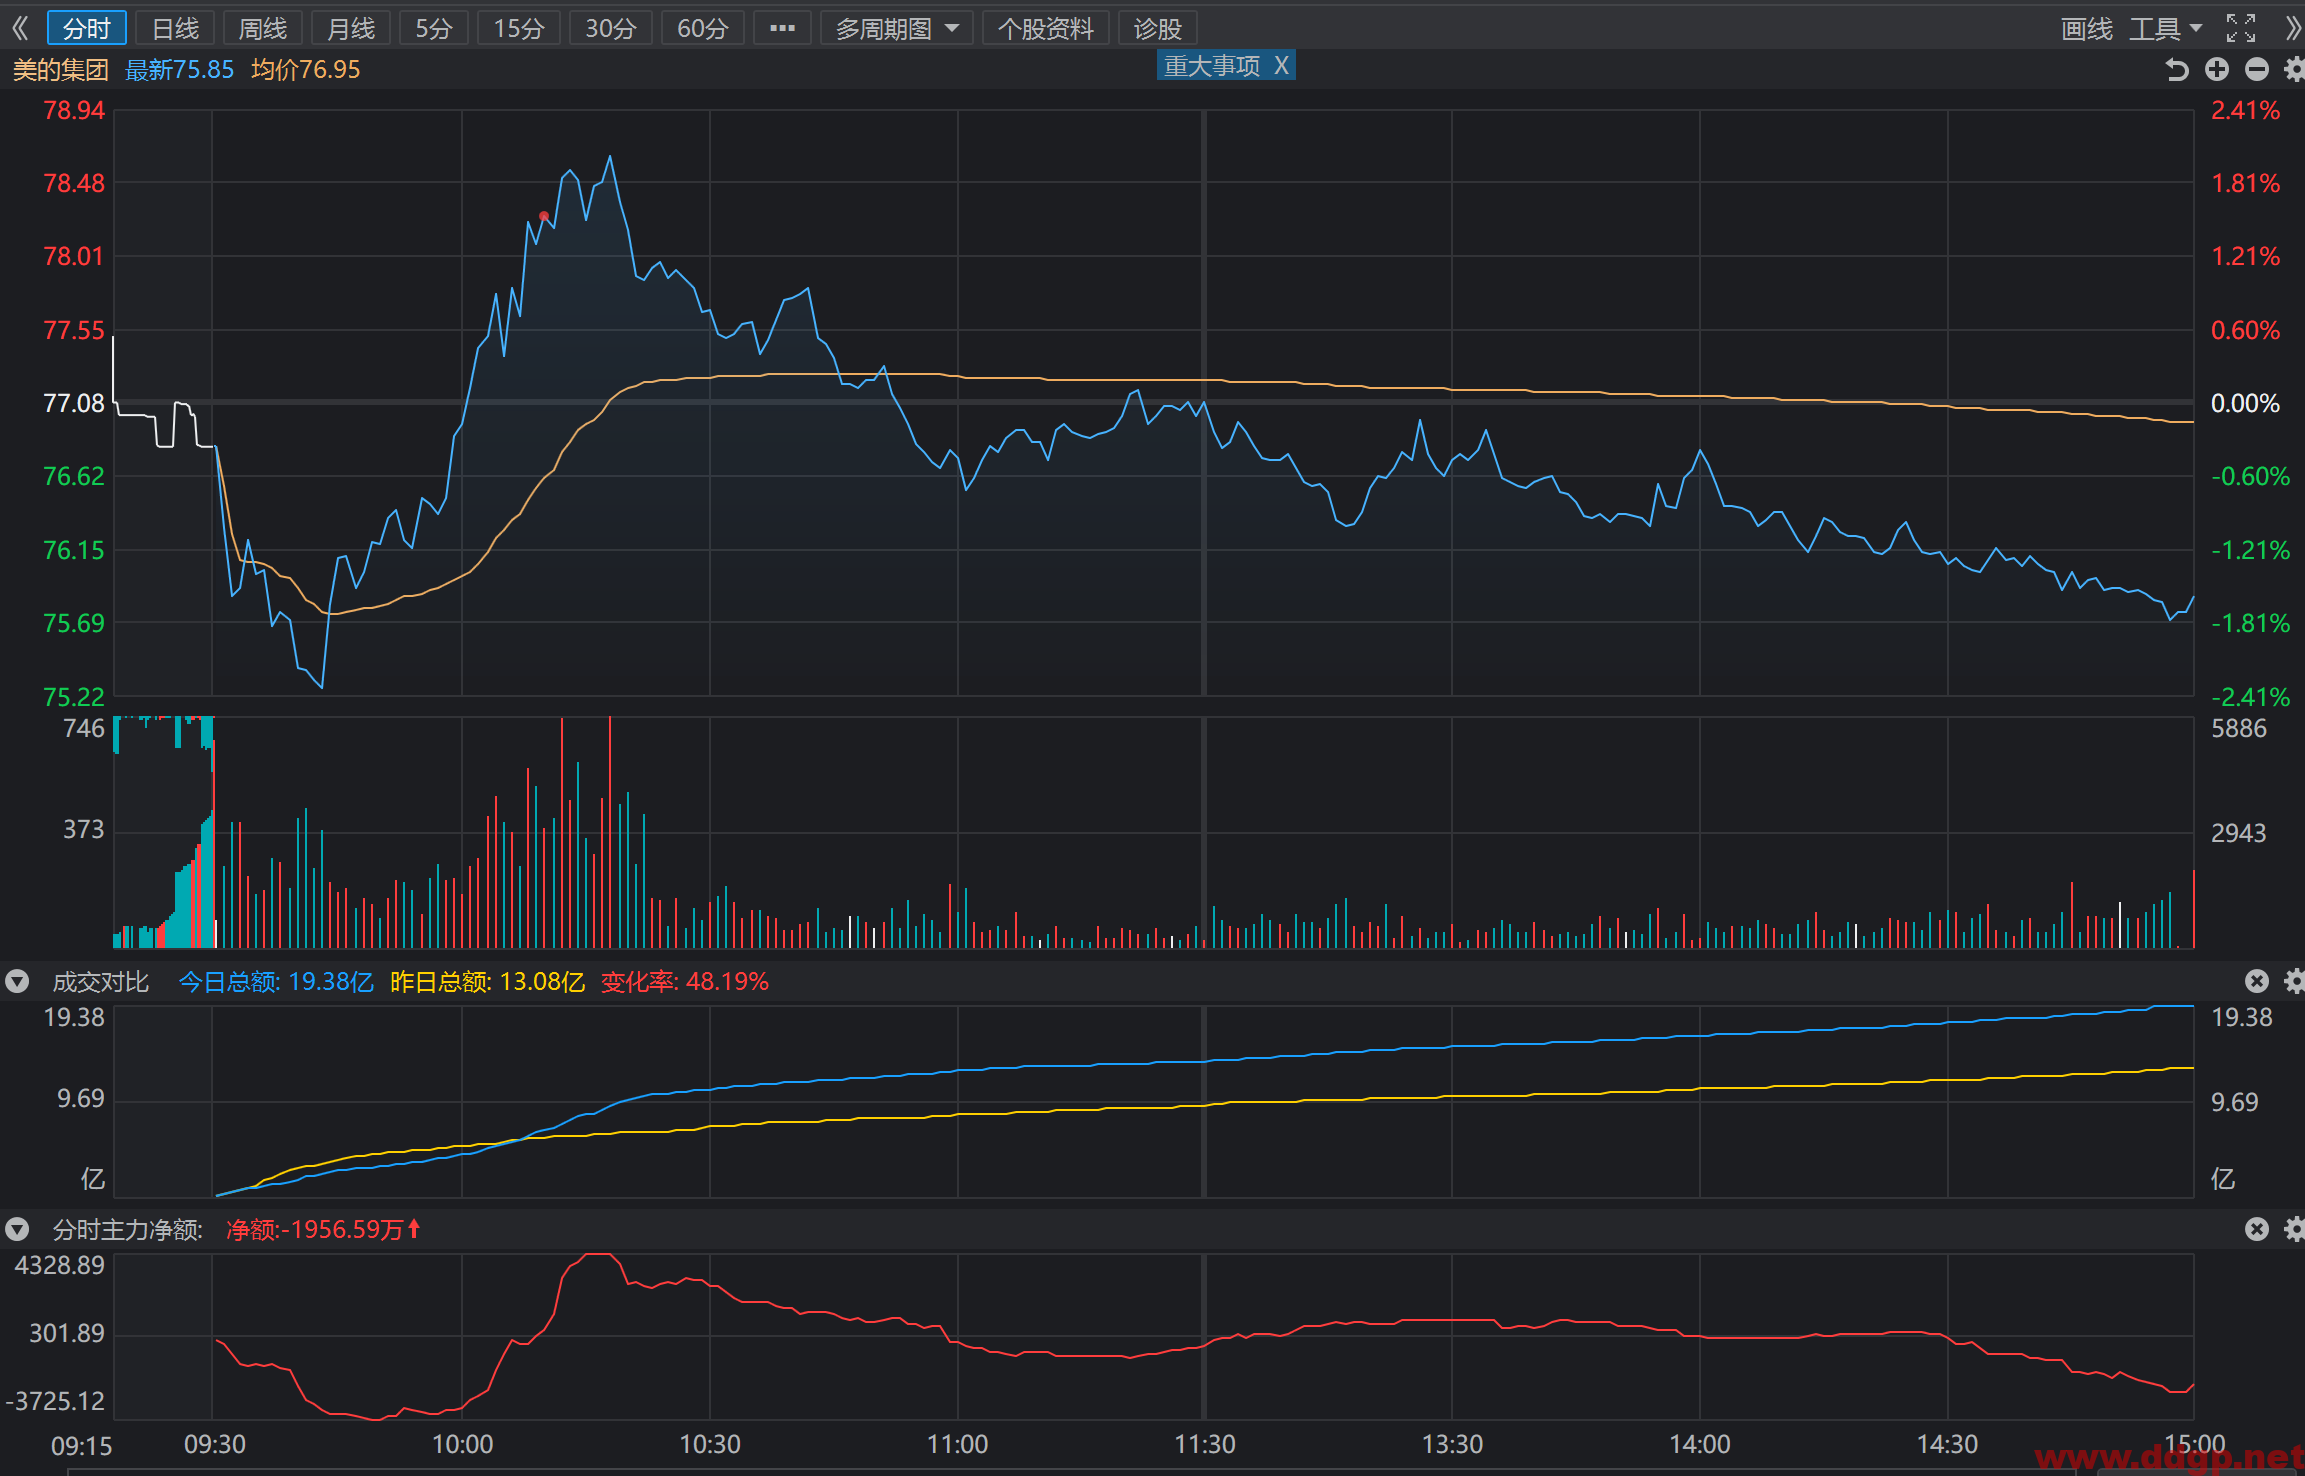Collapse the 成交对比 panel arrow
This screenshot has height=1476, width=2305.
coord(17,981)
